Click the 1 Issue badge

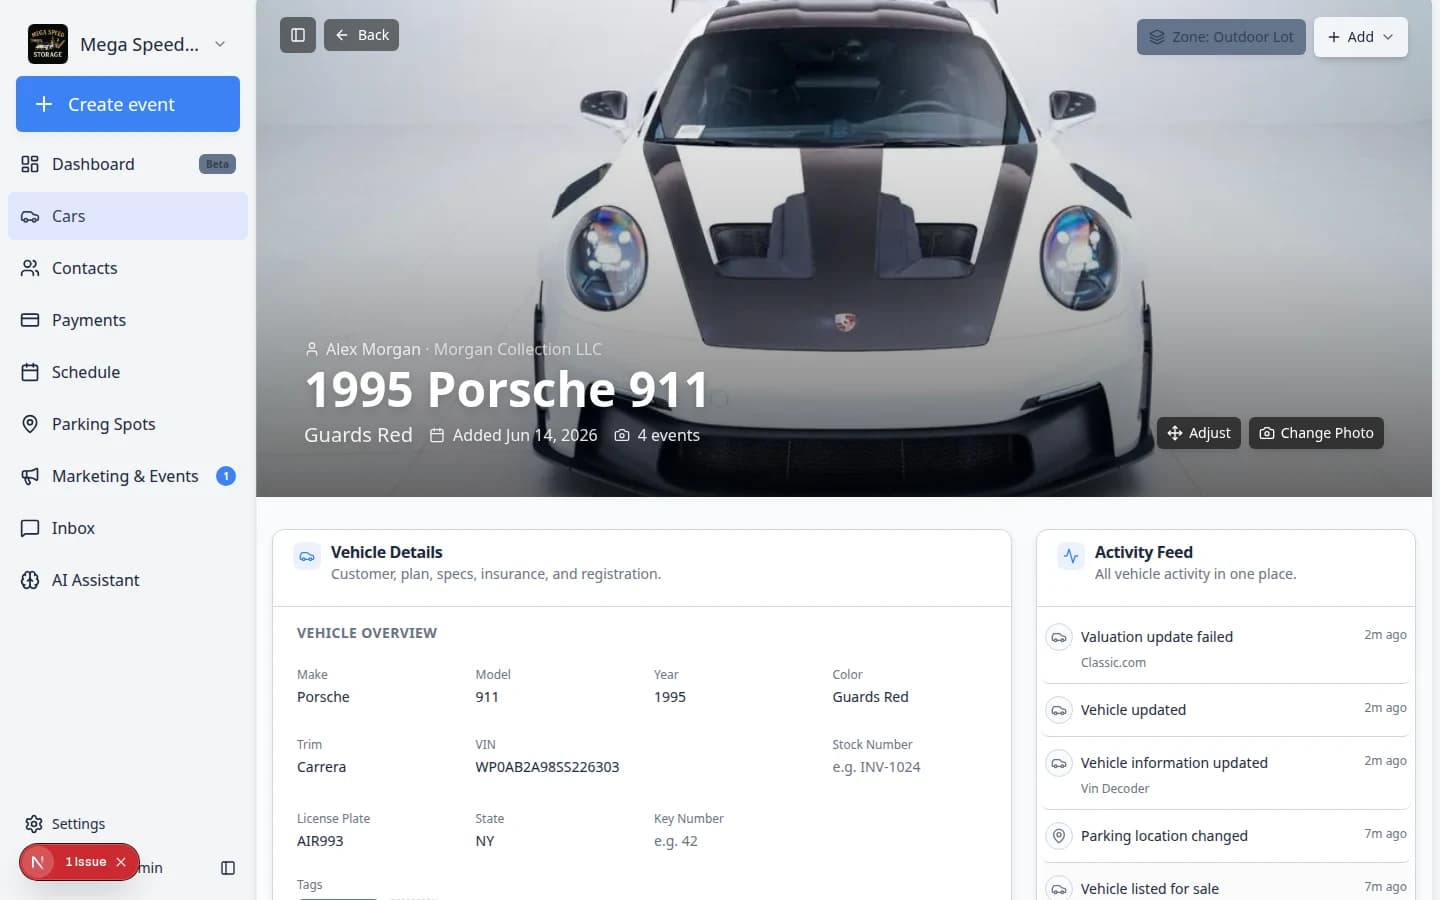pos(79,862)
